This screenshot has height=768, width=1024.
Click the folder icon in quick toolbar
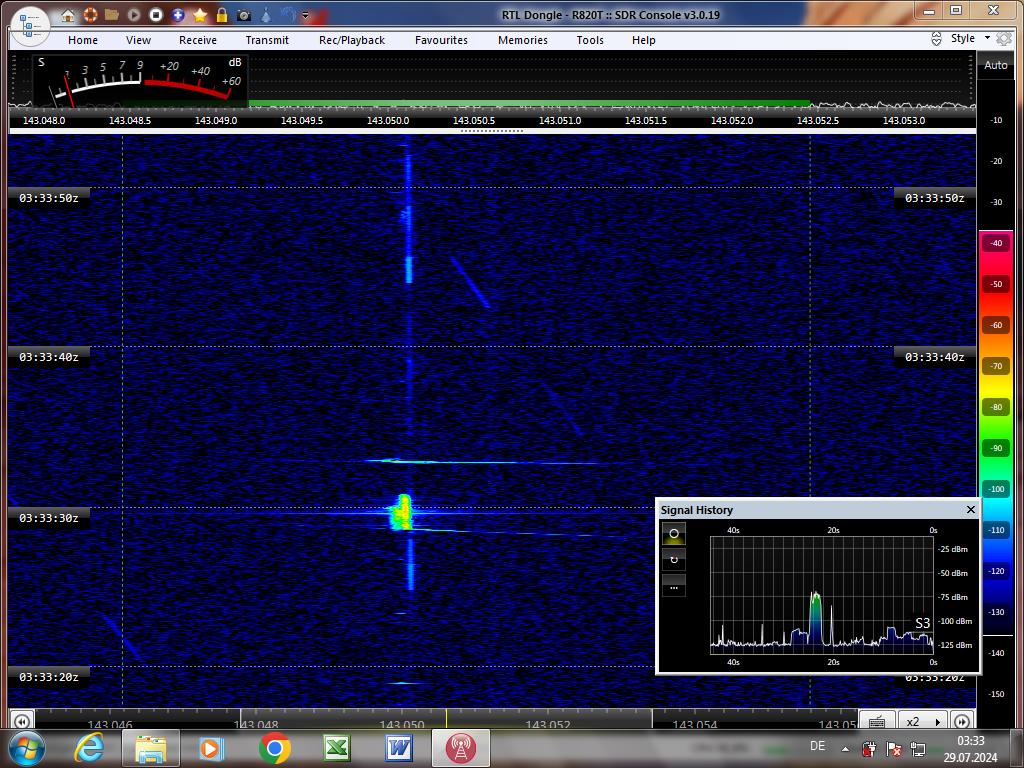coord(112,14)
